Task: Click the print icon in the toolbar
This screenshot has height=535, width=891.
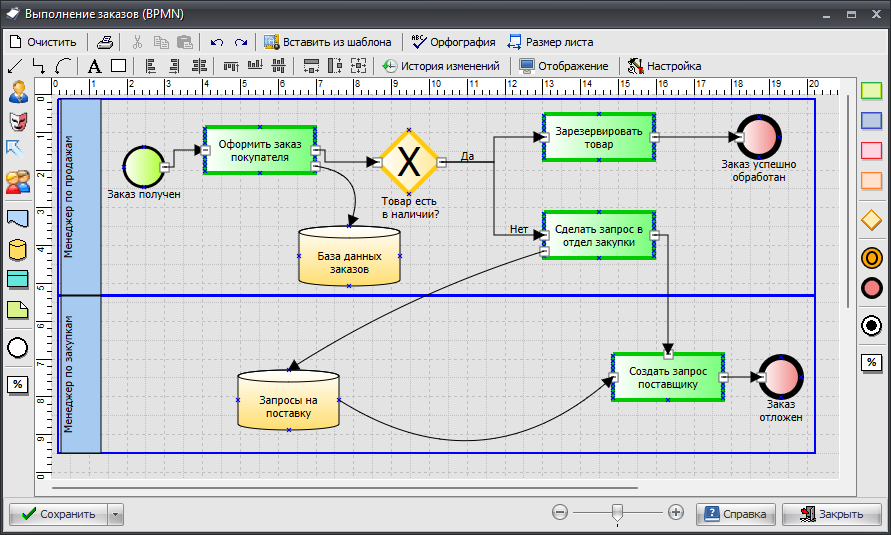Action: pyautogui.click(x=105, y=42)
